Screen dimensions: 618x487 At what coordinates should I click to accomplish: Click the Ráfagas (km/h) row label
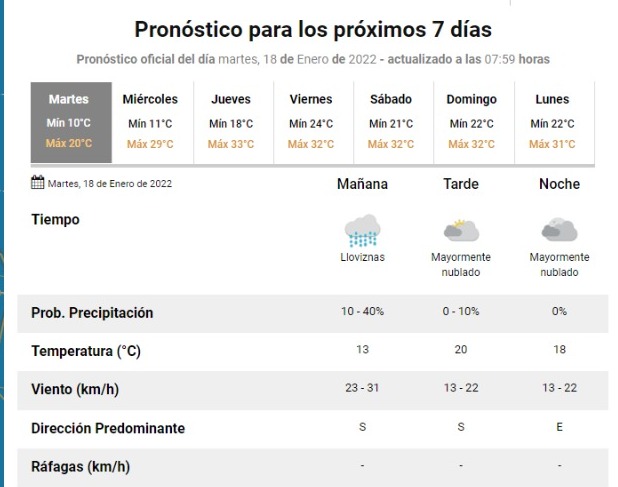tap(80, 467)
